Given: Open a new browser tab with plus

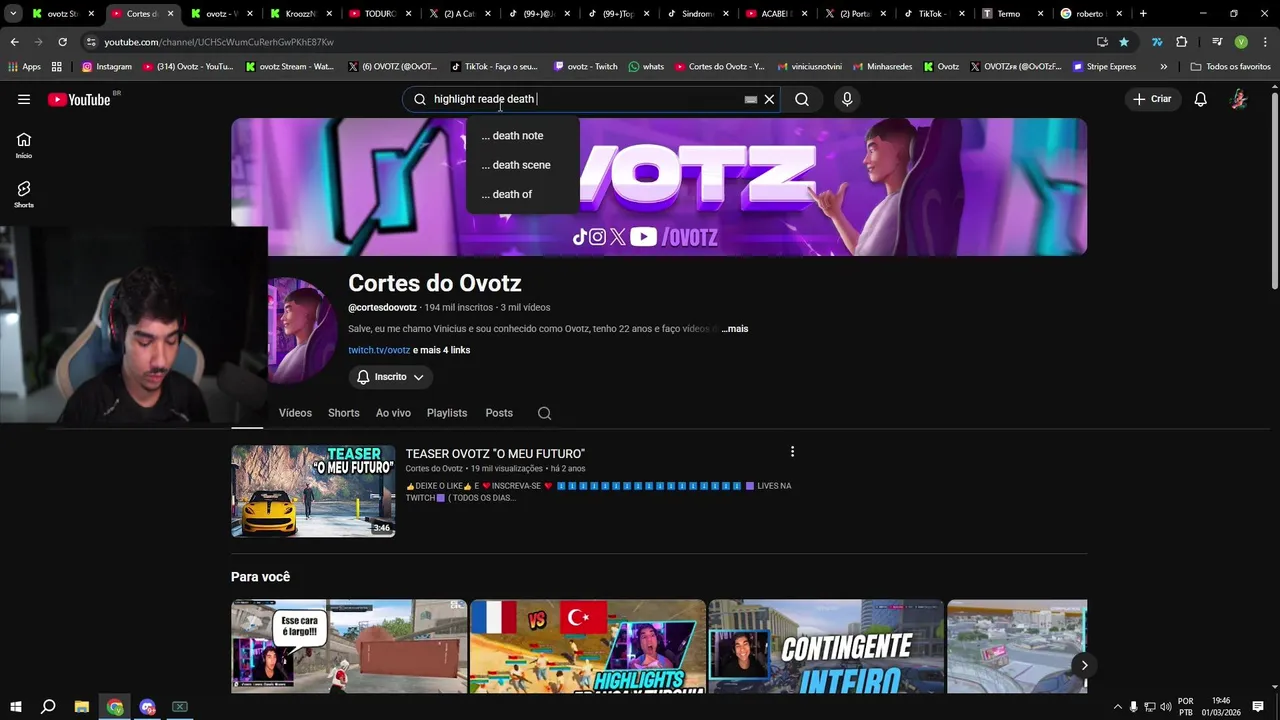Looking at the screenshot, I should tap(1143, 14).
